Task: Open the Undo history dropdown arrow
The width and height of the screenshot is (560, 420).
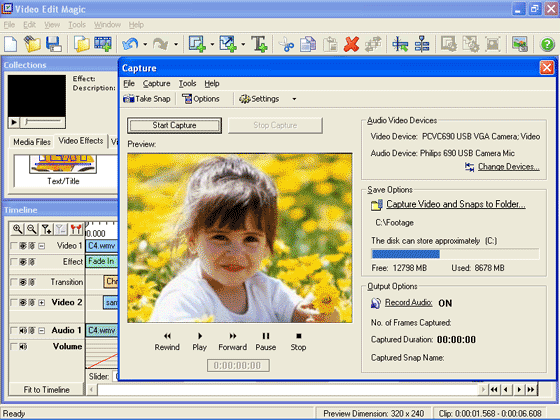Action: (145, 45)
